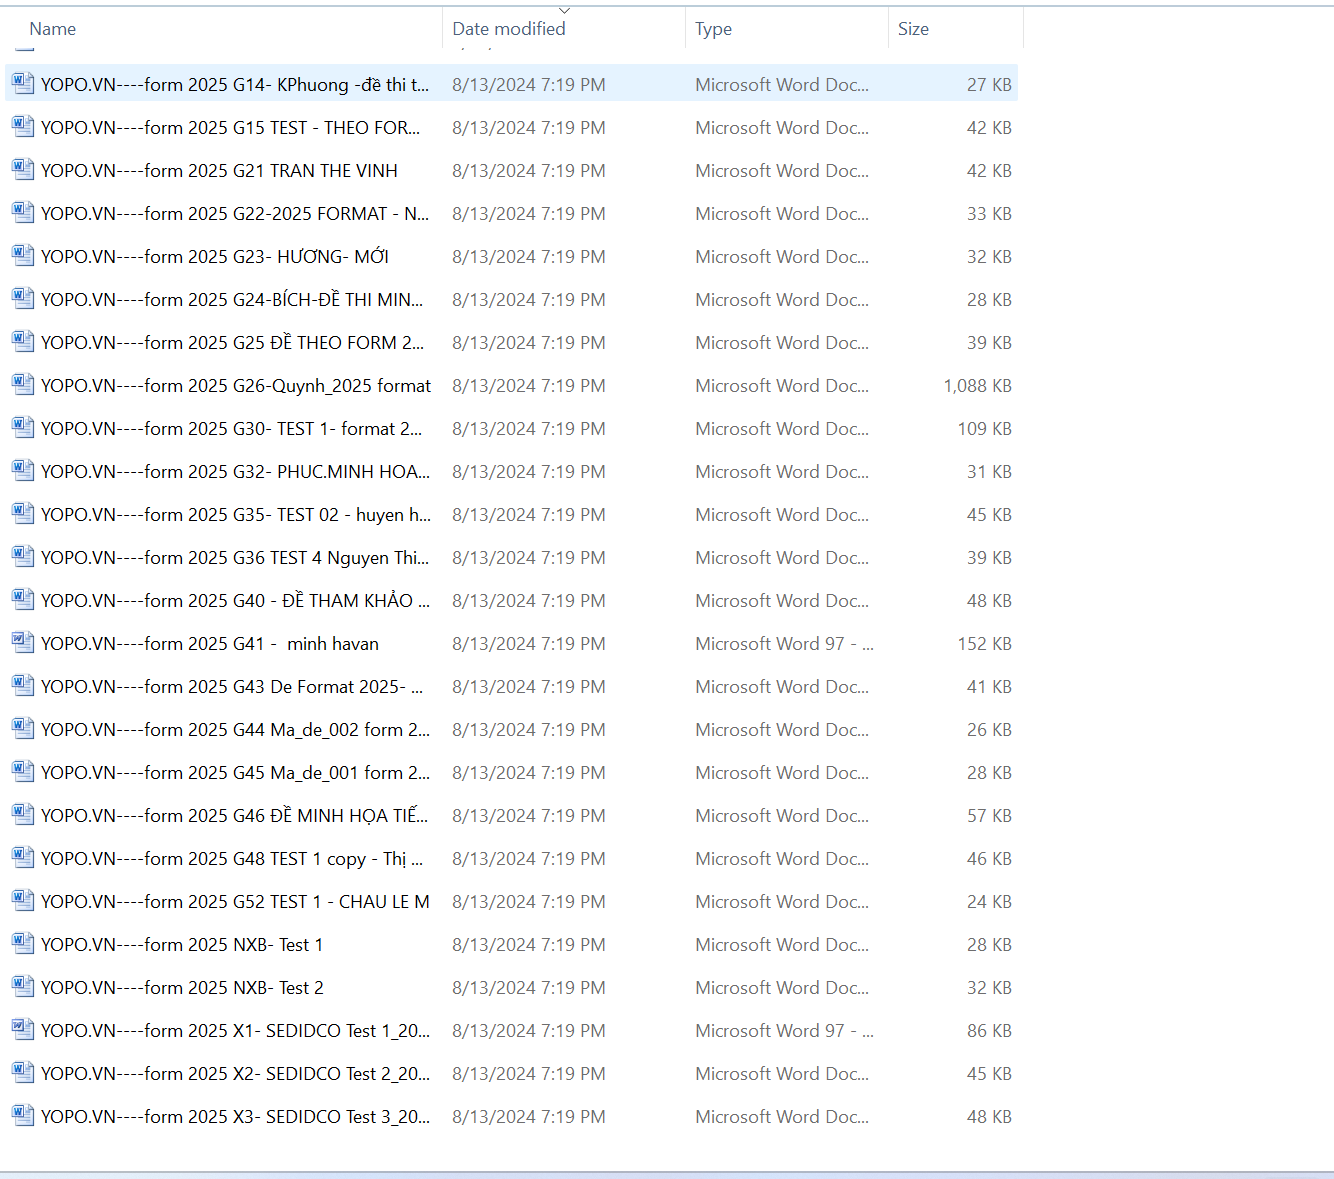
Task: Select file name G46 ĐỀ MINH HỌA TIẾ...
Action: (x=235, y=816)
